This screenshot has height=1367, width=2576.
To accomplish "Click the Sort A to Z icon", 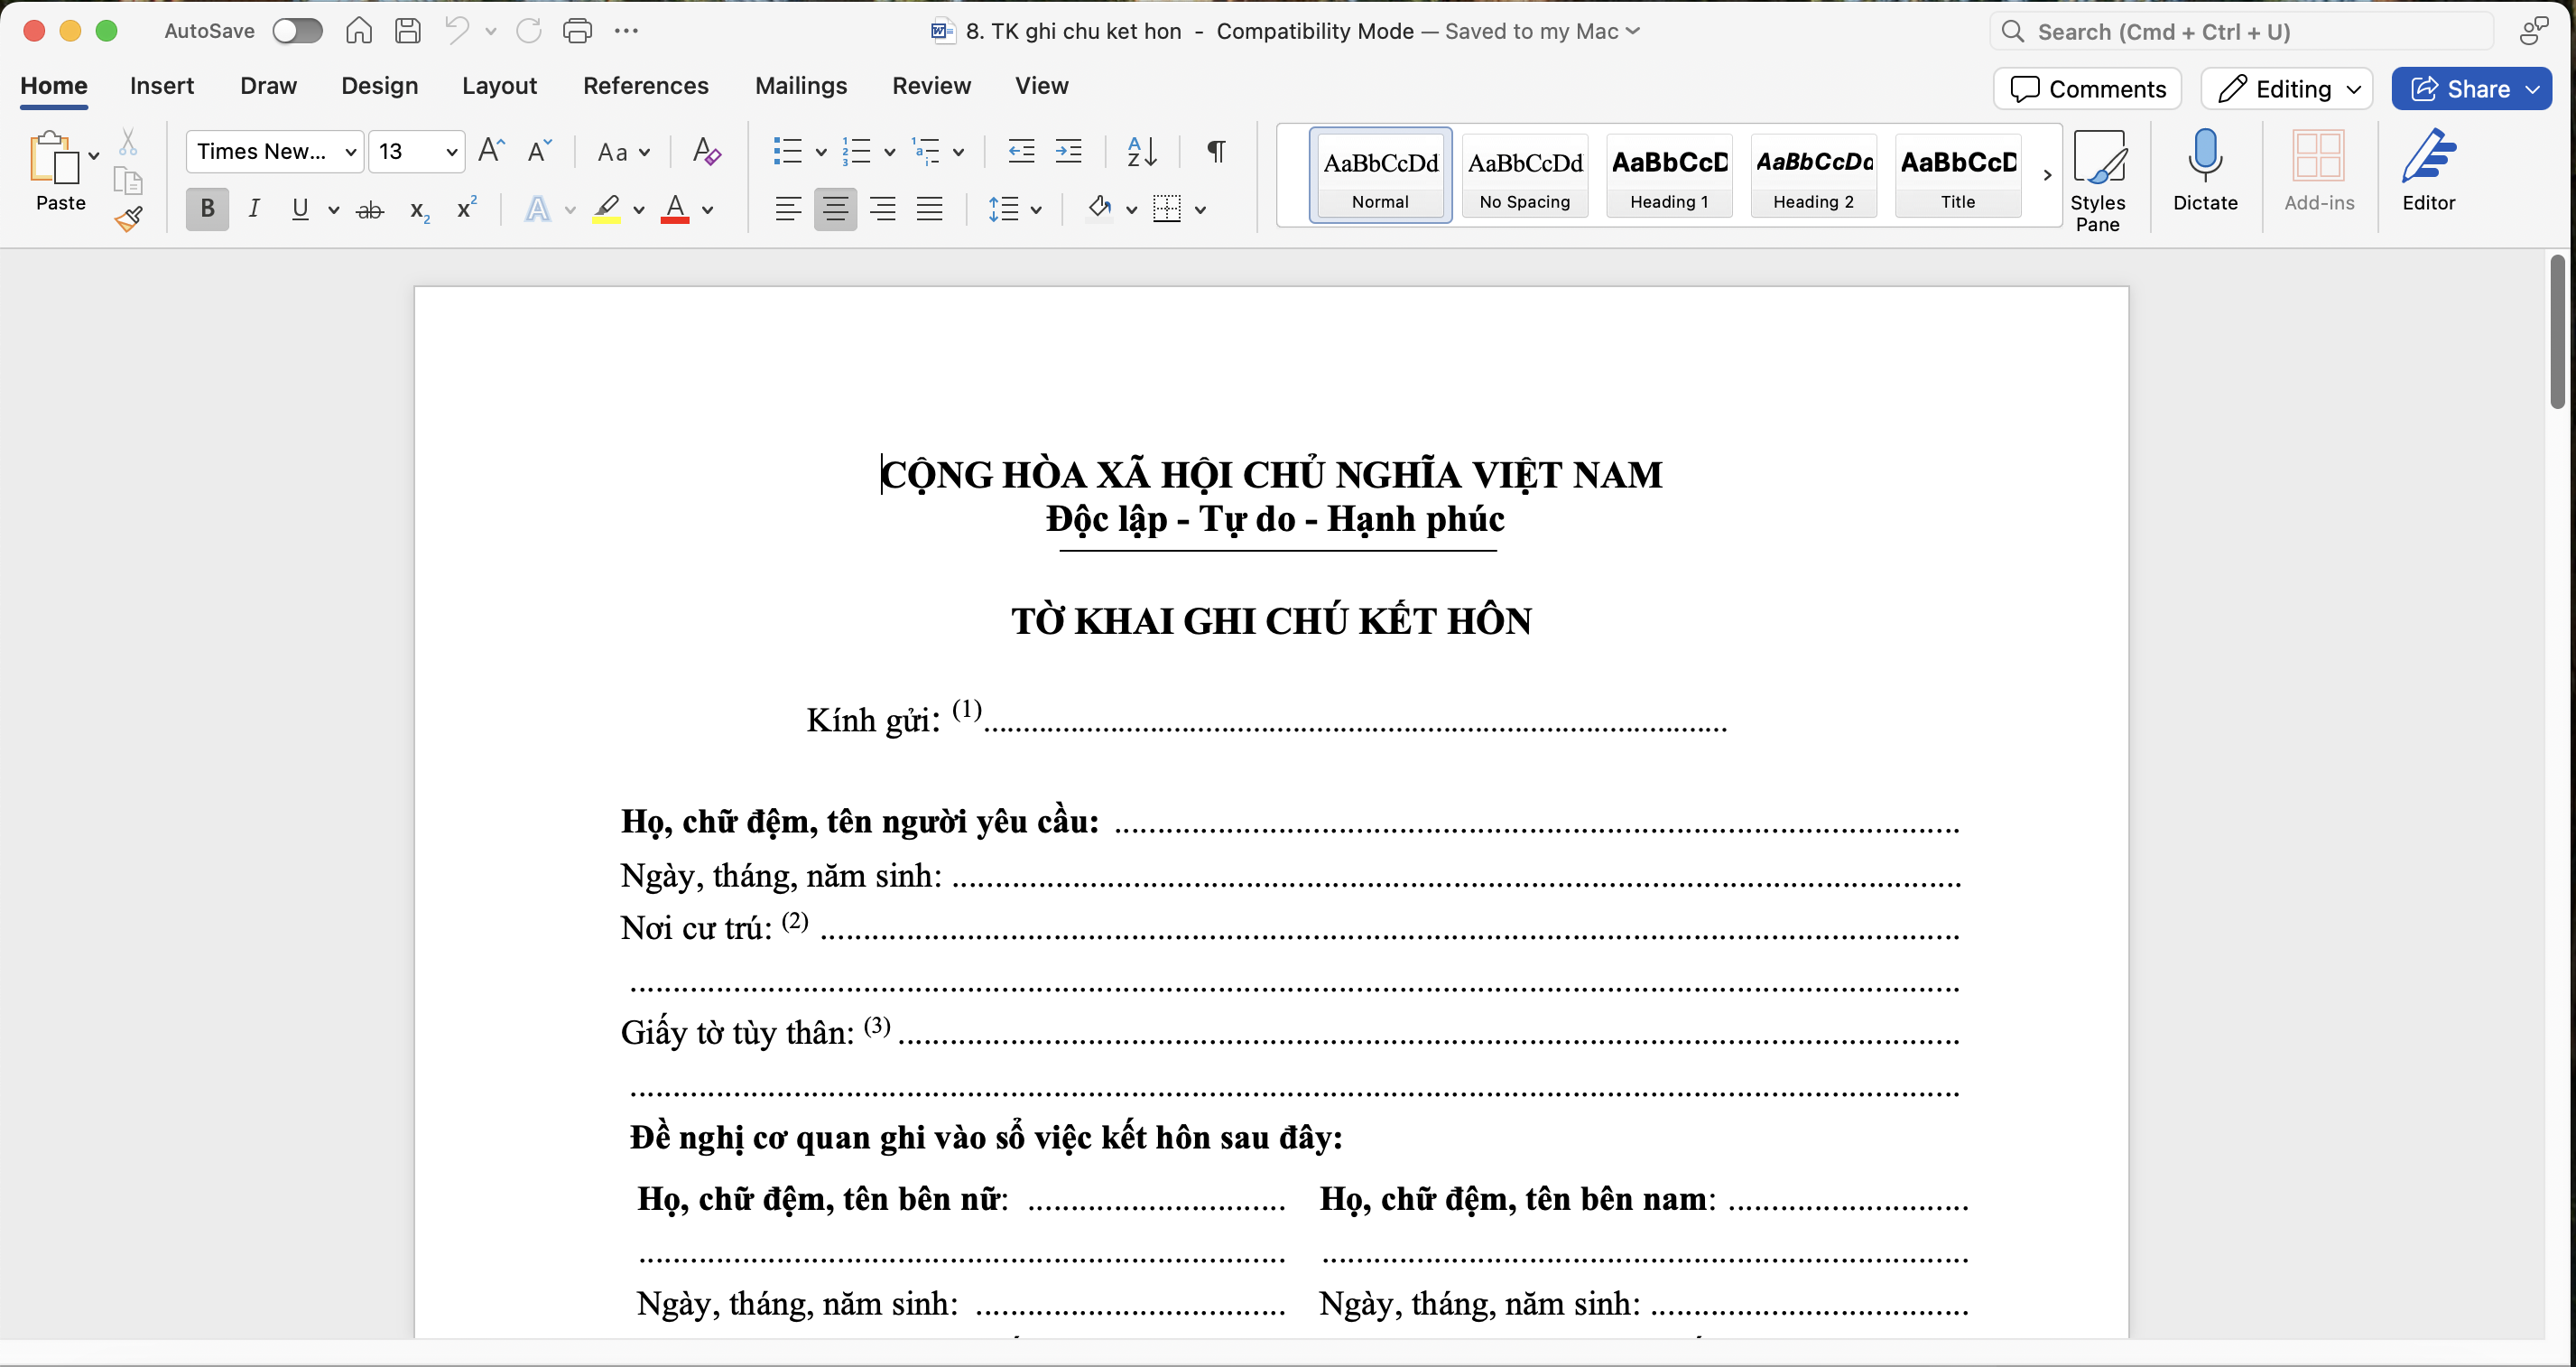I will click(x=1142, y=151).
